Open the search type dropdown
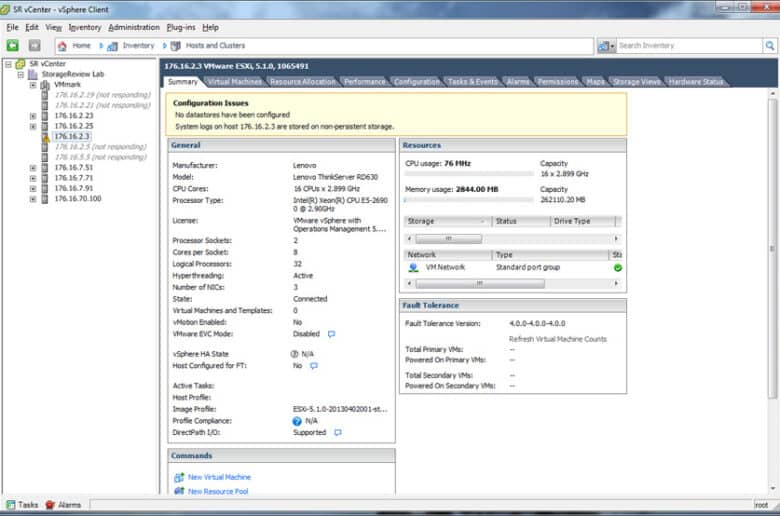The image size is (780, 516). (x=606, y=46)
